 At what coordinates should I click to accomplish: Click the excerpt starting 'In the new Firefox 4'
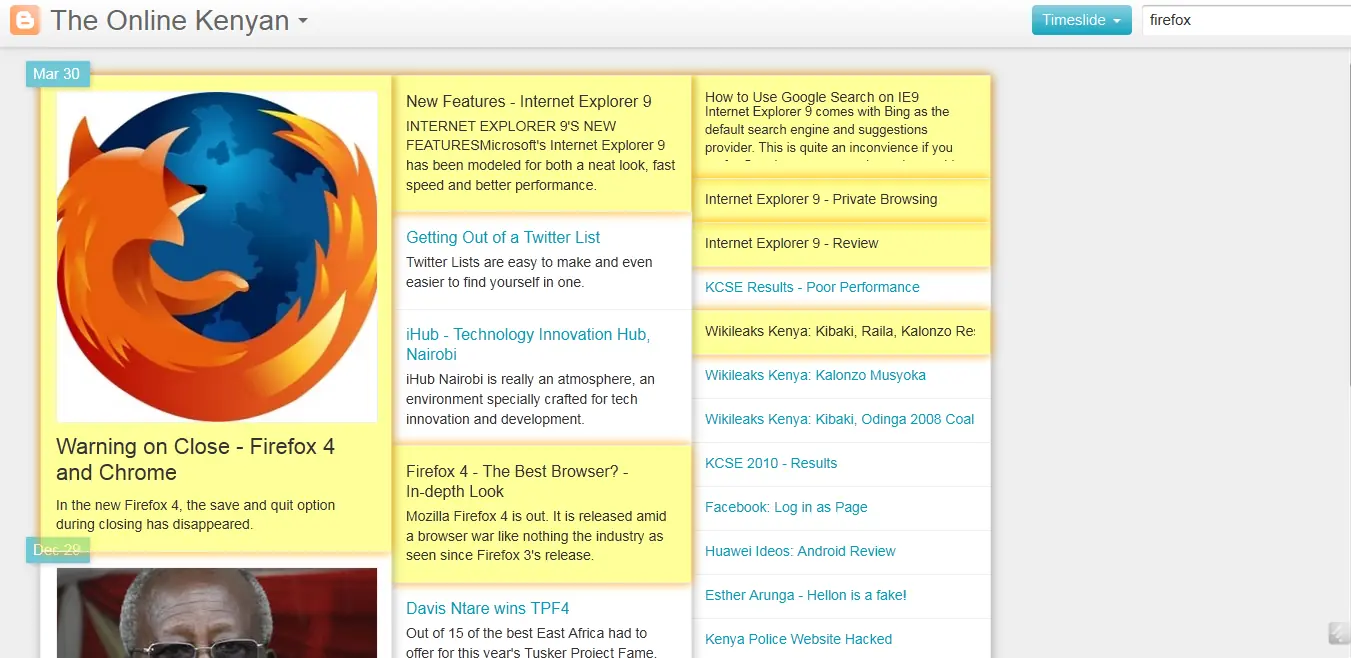point(196,514)
